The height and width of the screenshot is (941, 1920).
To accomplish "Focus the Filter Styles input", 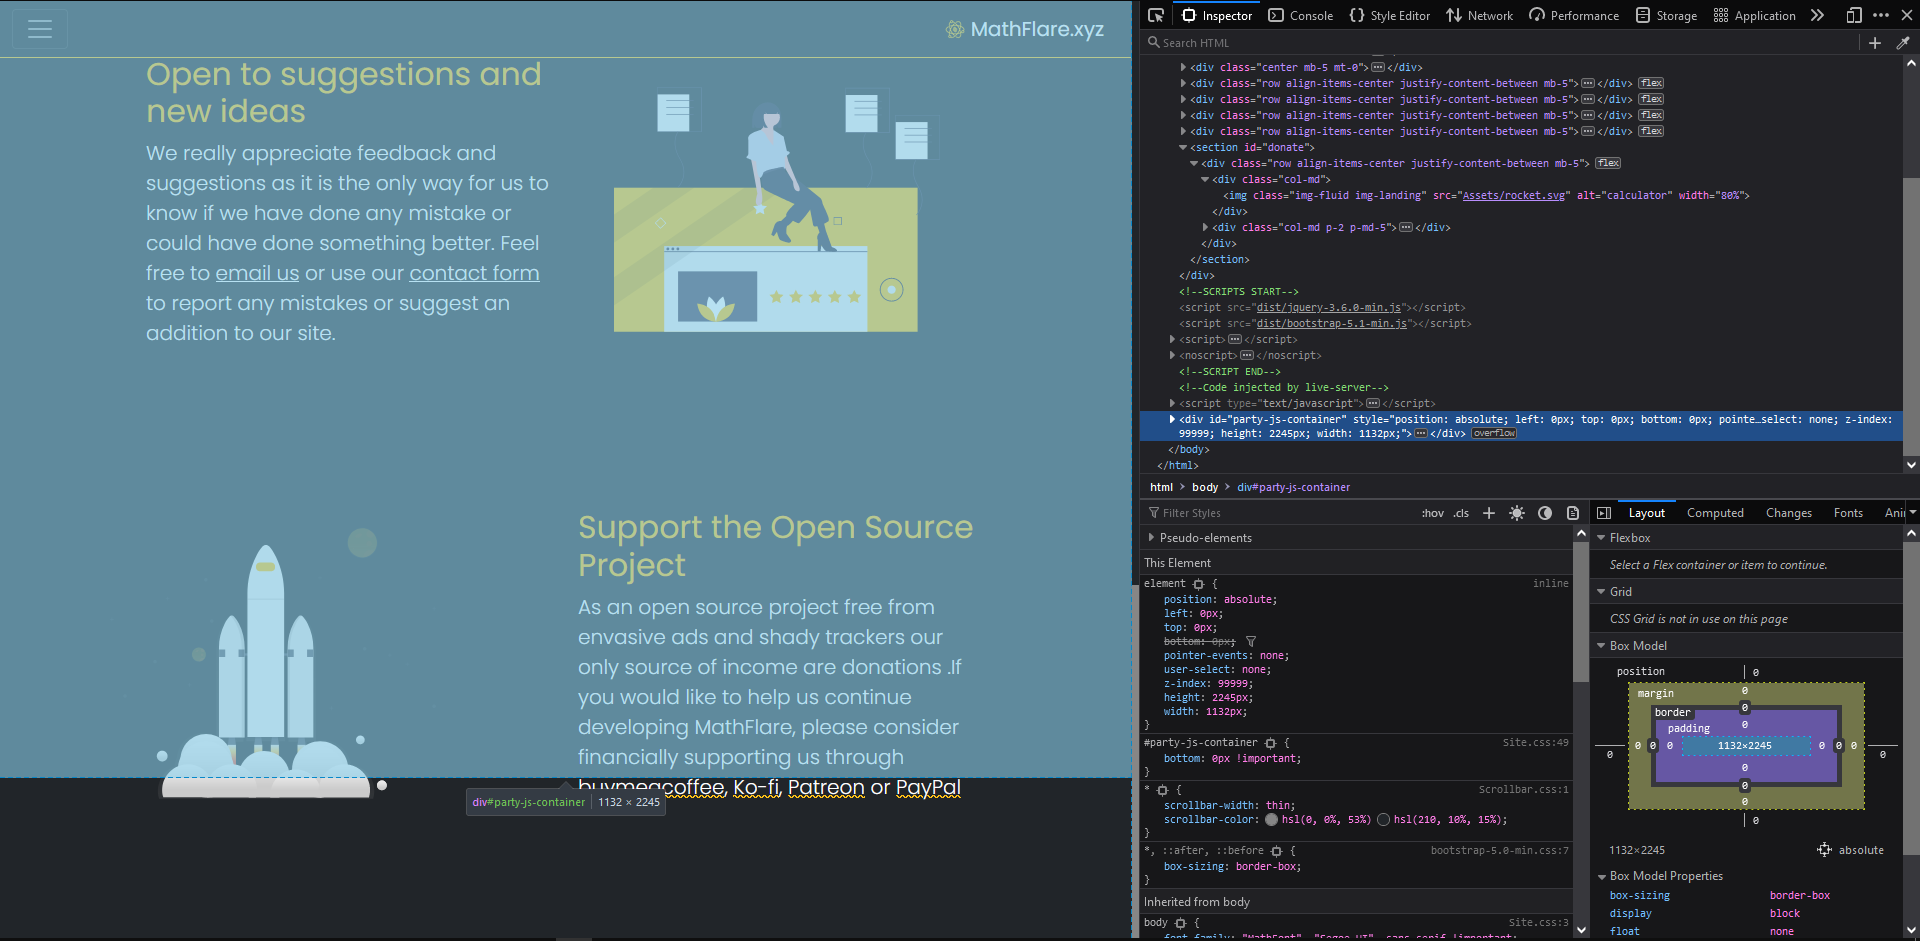I will 1280,513.
